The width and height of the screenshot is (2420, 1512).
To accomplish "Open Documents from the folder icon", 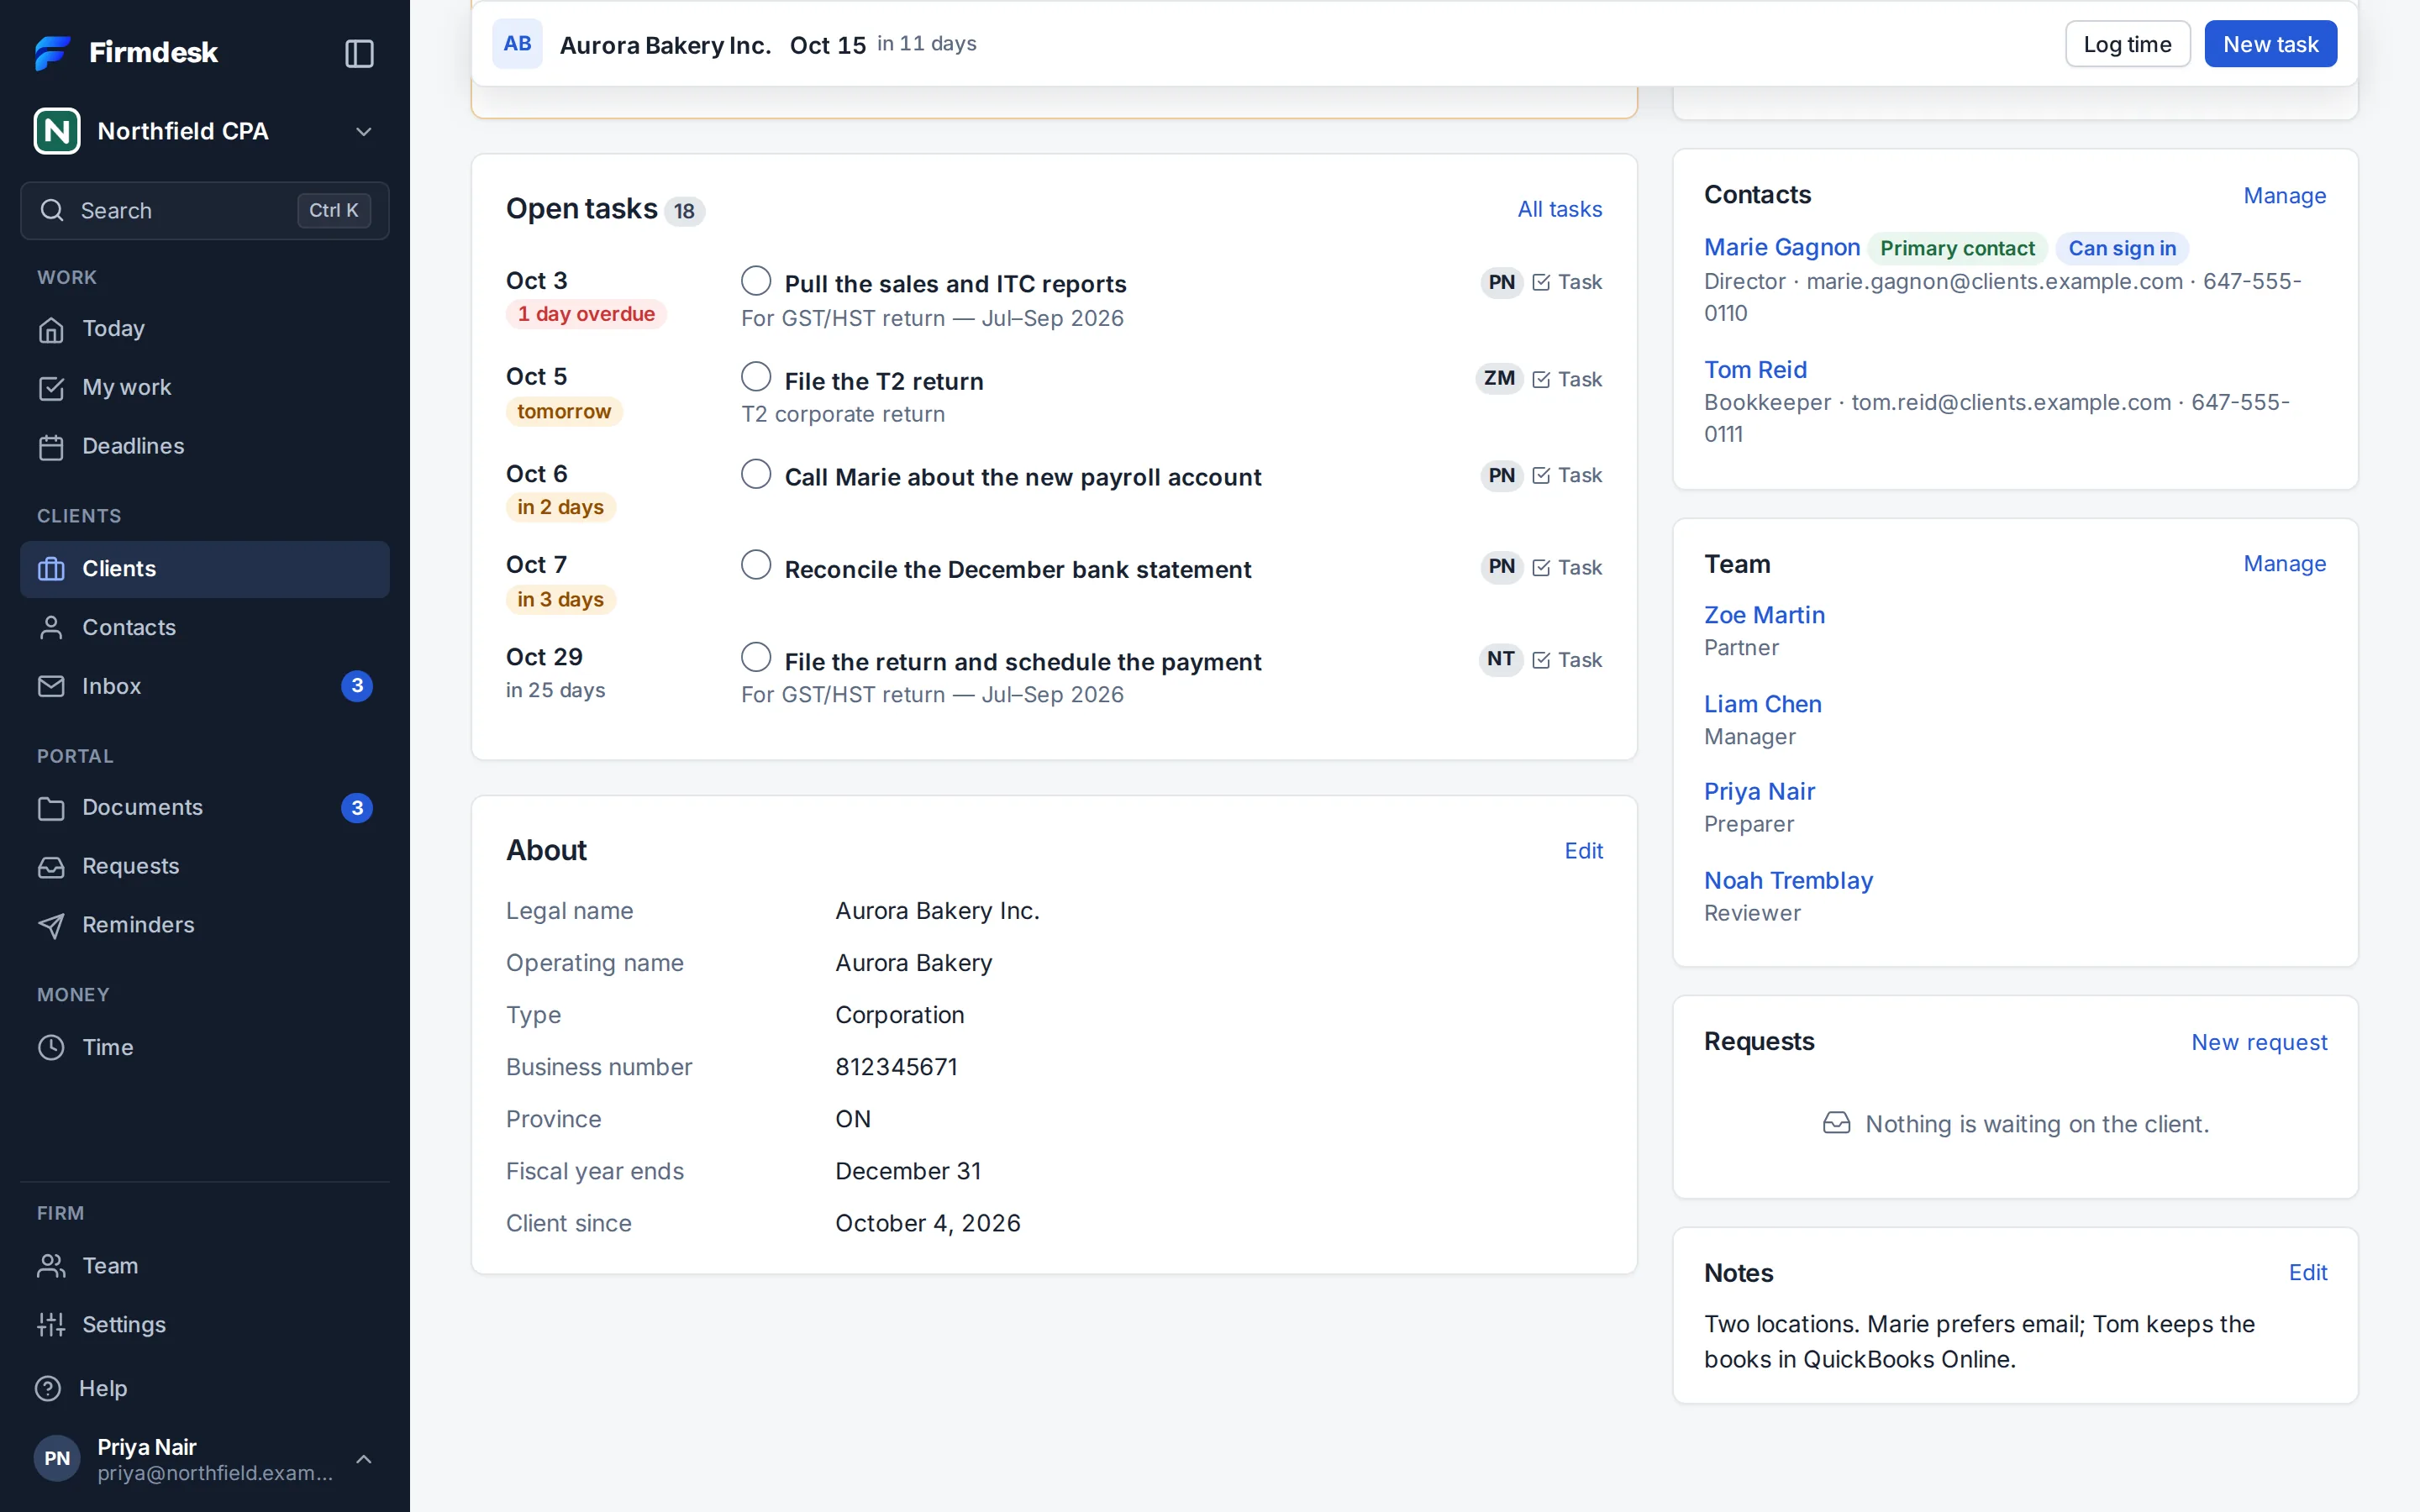I will click(51, 808).
